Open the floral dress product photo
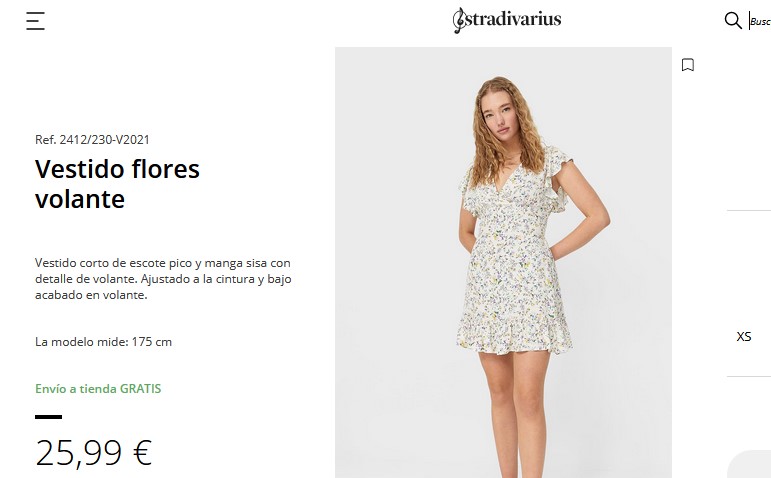Image resolution: width=771 pixels, height=478 pixels. click(x=503, y=262)
